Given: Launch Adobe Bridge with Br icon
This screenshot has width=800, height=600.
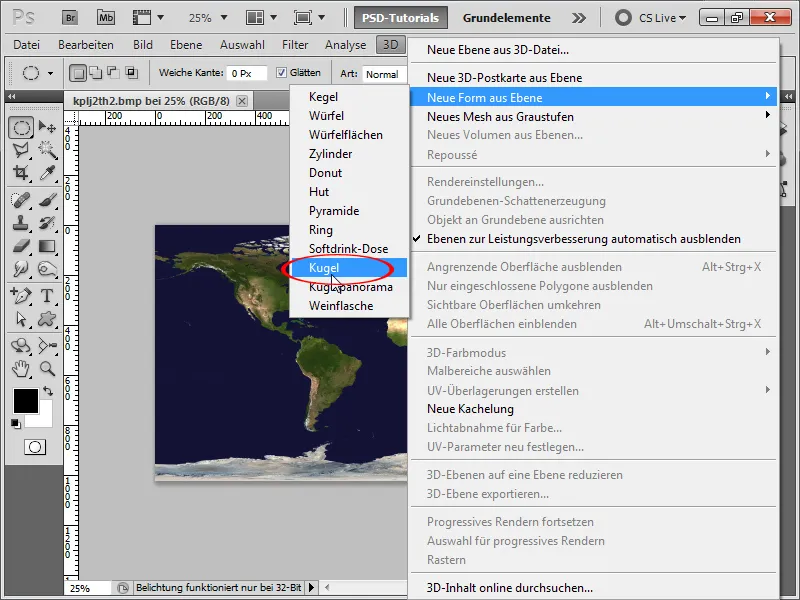Looking at the screenshot, I should click(70, 18).
